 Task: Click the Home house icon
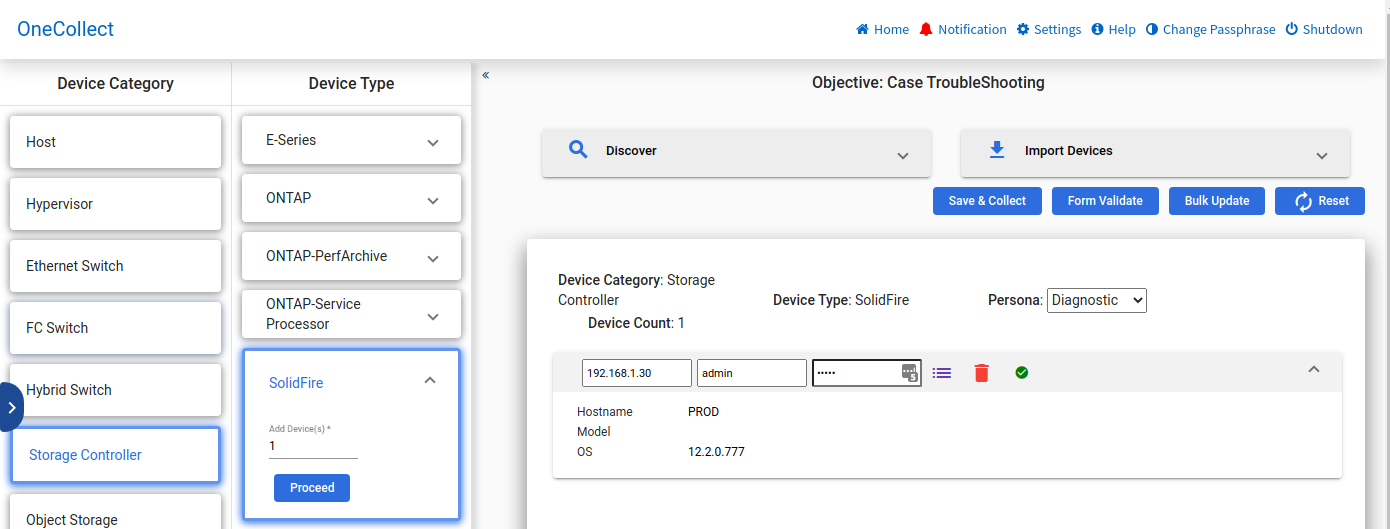pos(862,29)
